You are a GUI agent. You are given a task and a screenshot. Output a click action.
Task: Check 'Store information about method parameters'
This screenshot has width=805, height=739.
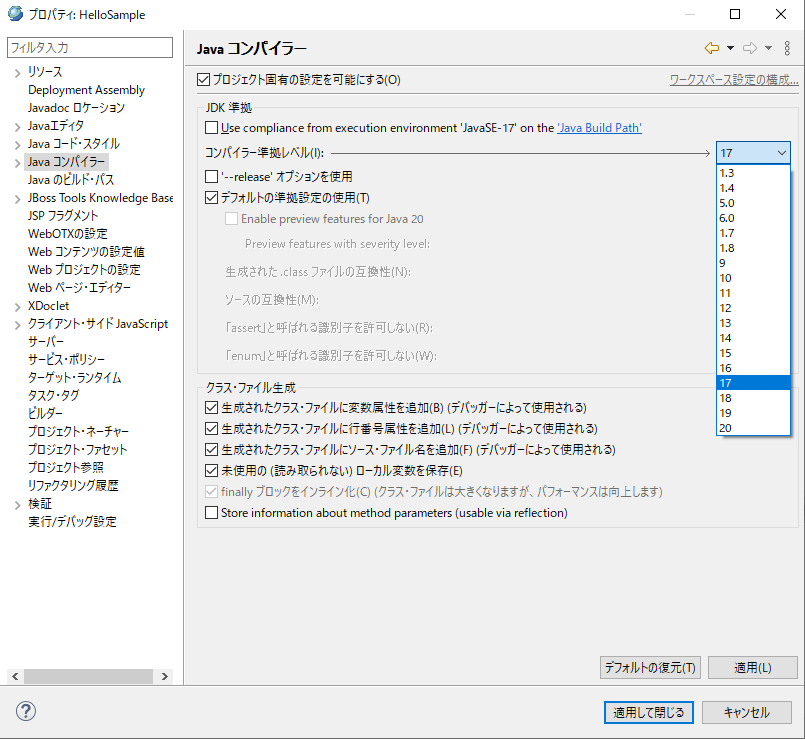[211, 513]
